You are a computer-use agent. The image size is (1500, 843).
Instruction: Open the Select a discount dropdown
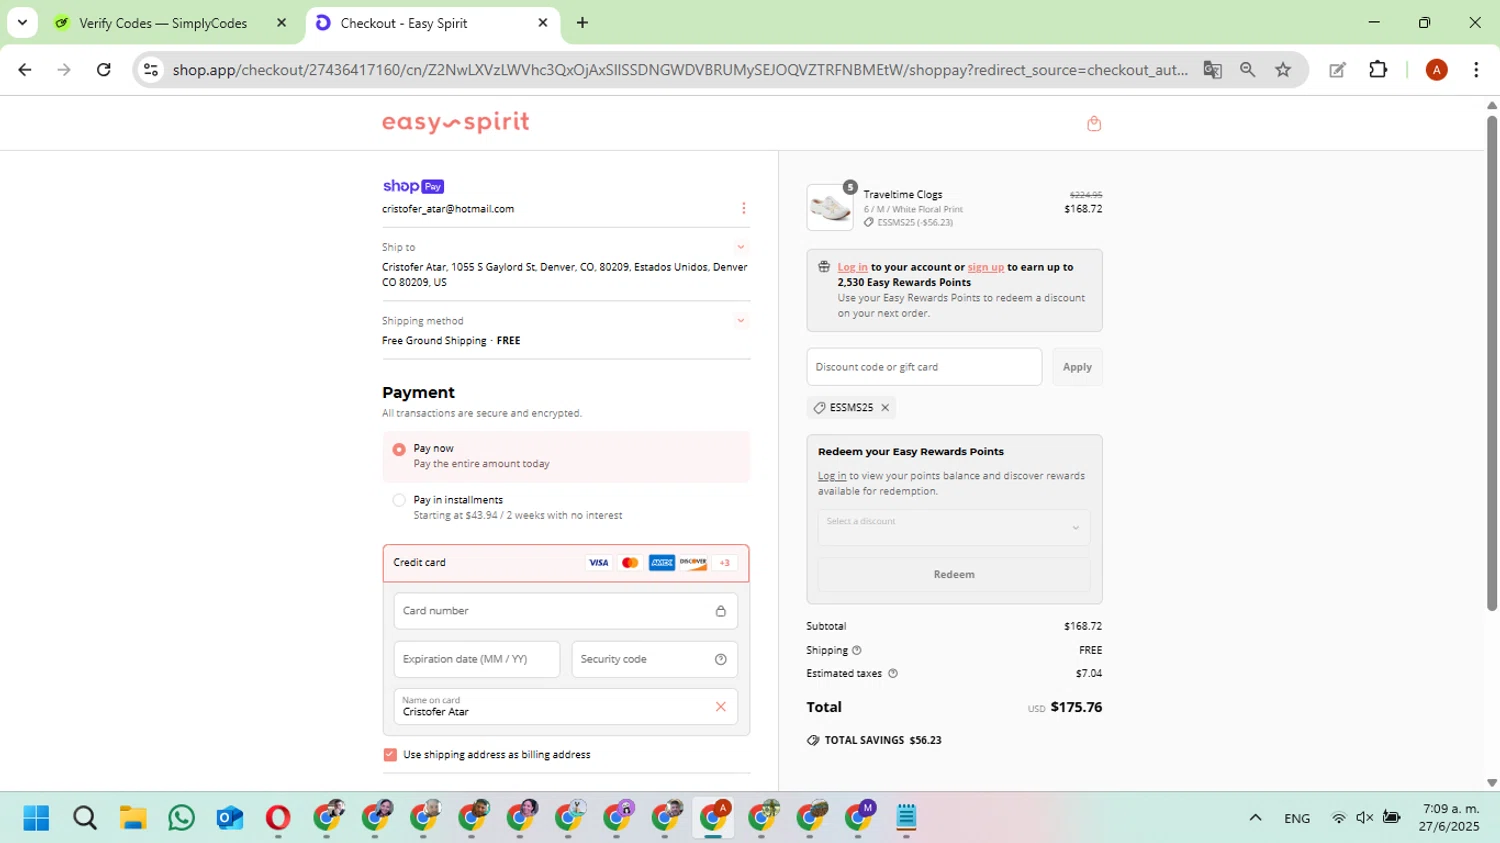click(x=954, y=527)
